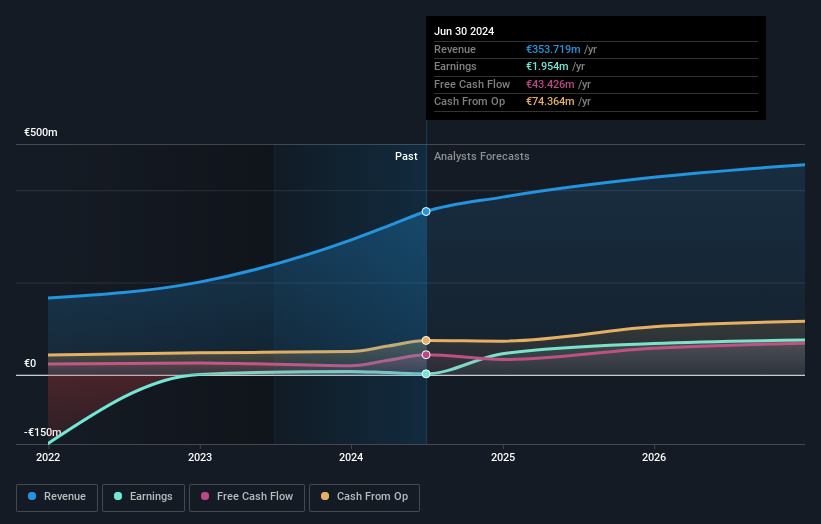Click the 2022 x-axis label
This screenshot has height=524, width=821.
48,457
